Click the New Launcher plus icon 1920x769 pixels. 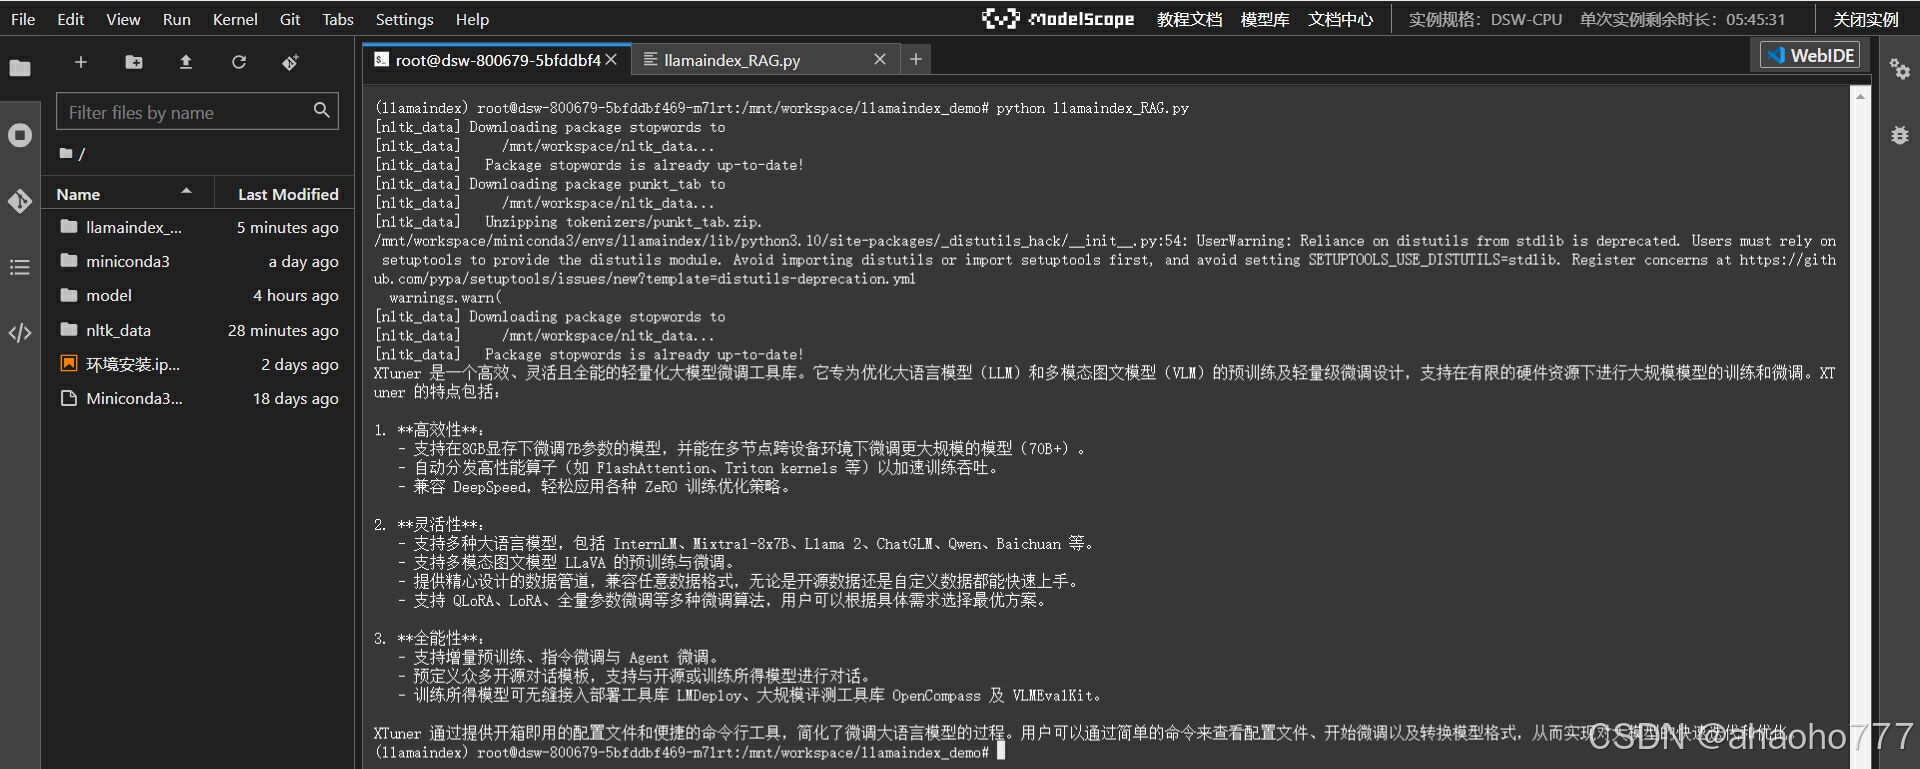81,62
